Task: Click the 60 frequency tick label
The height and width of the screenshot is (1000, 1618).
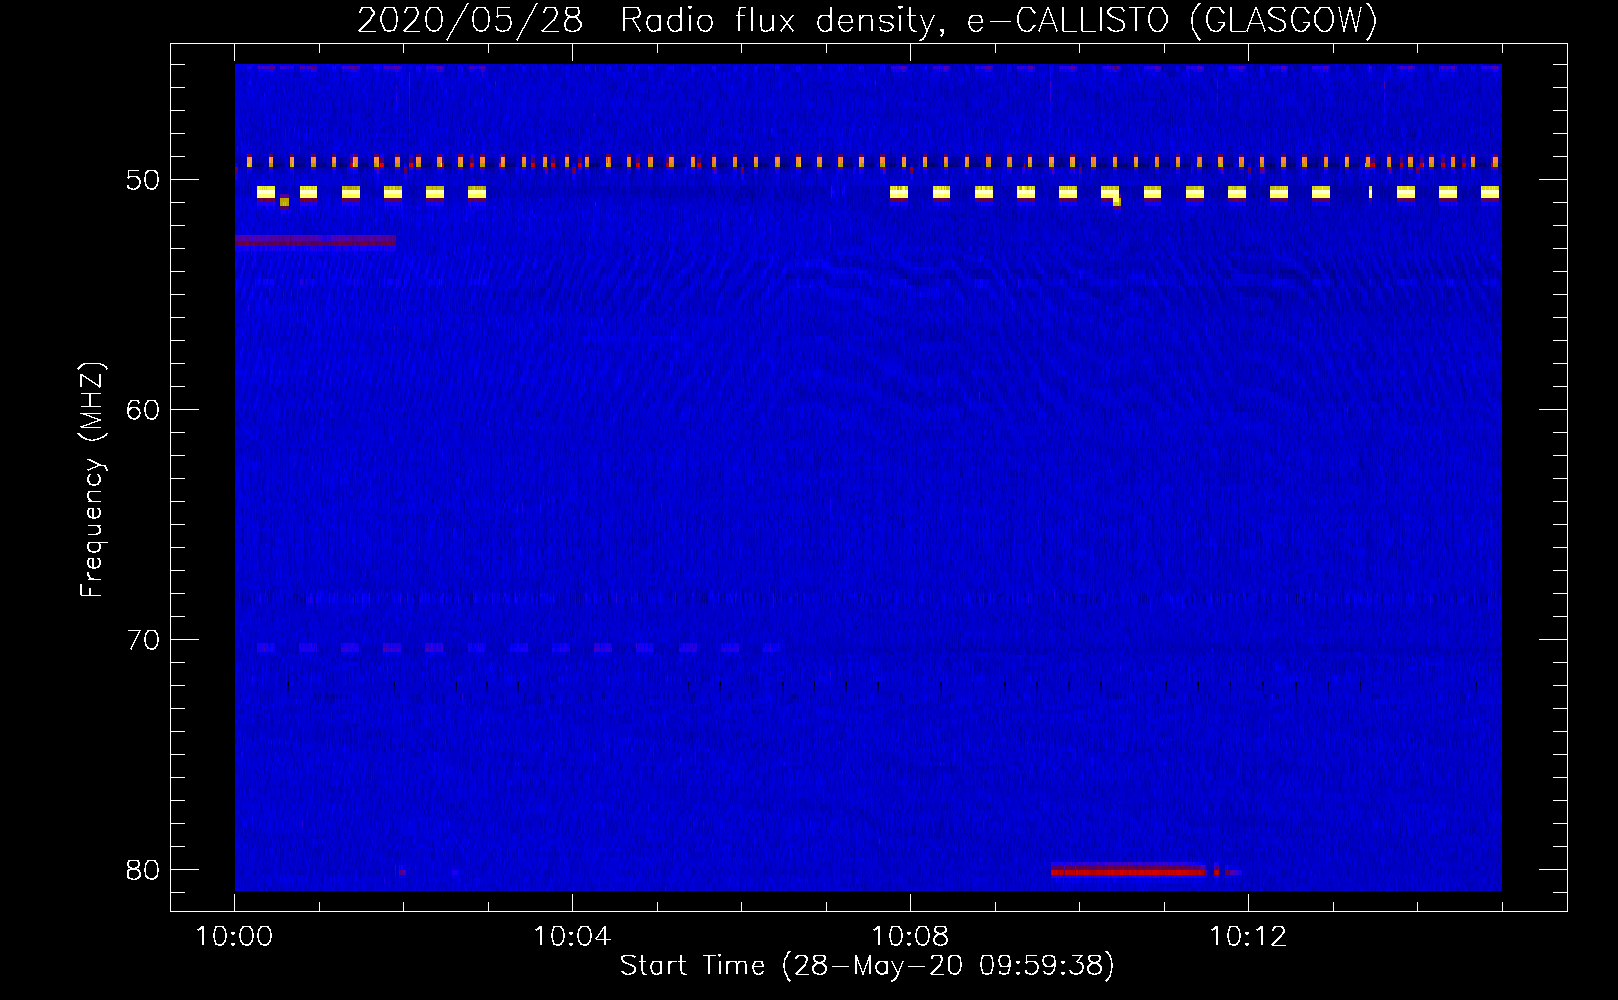Action: click(143, 410)
